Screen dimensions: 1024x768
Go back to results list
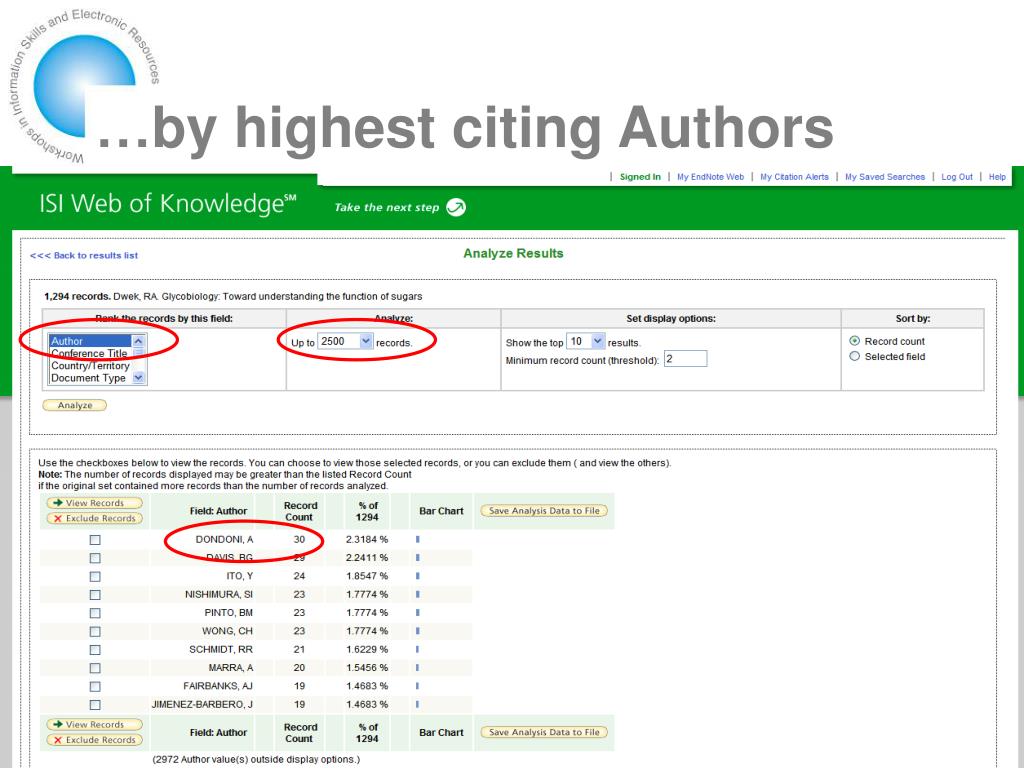(x=84, y=255)
